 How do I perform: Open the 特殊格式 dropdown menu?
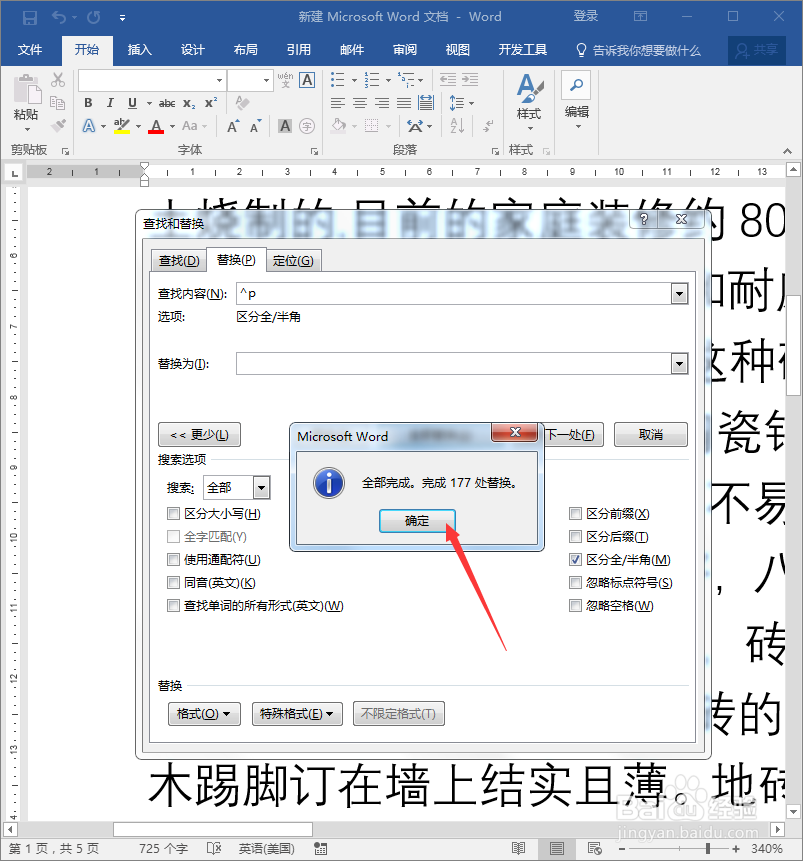[297, 714]
